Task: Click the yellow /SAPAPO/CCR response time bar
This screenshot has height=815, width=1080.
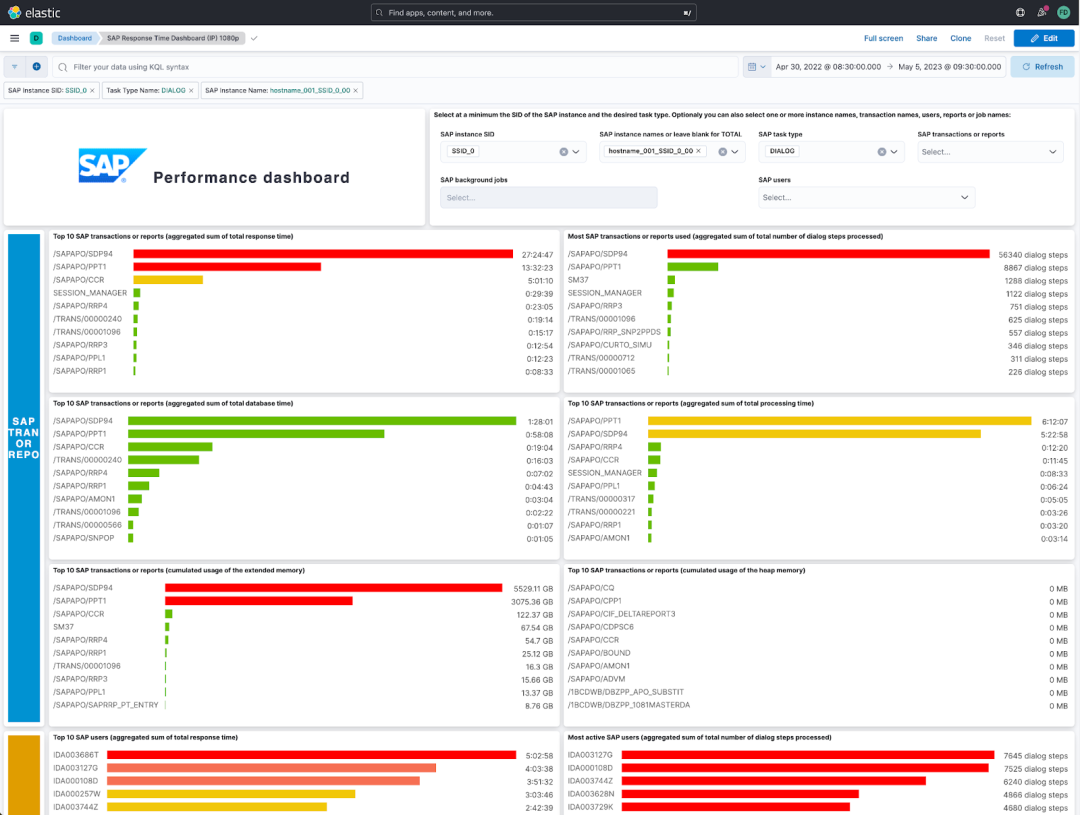Action: pos(168,280)
